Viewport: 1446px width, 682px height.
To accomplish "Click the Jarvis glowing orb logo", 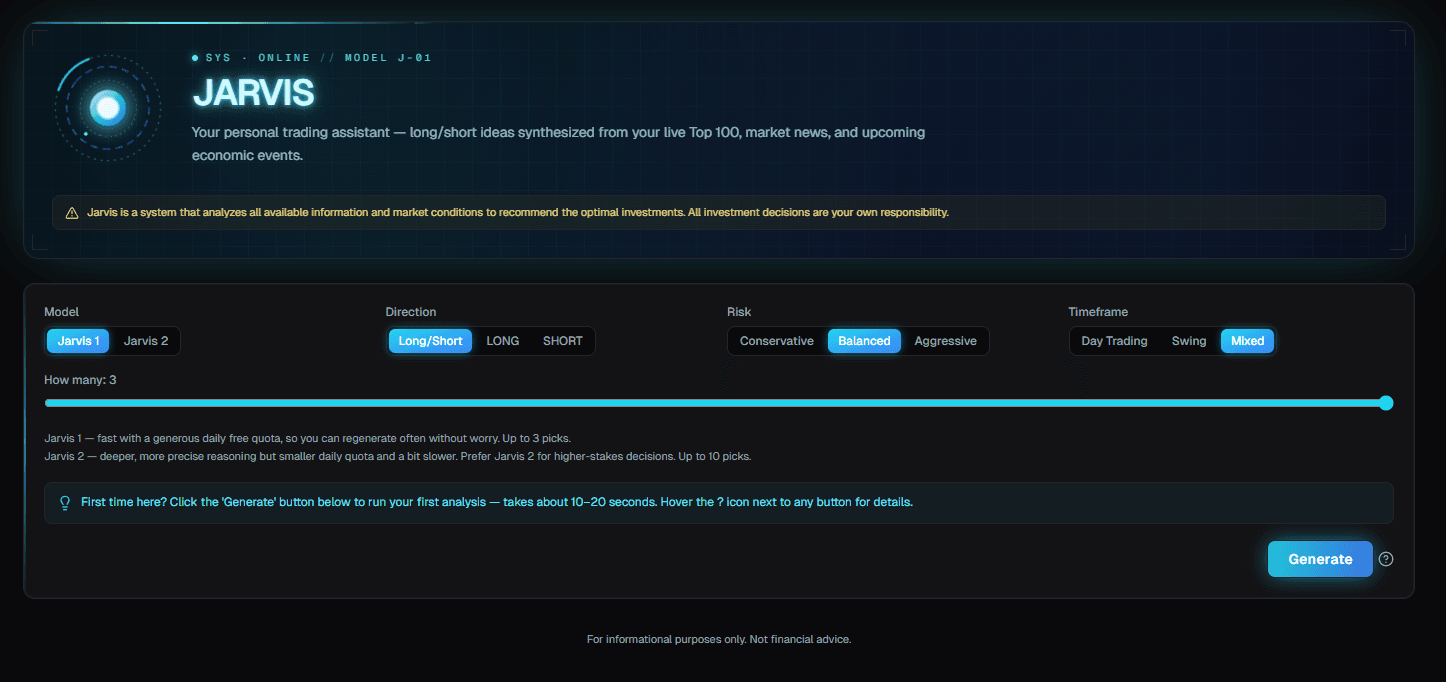I will (x=108, y=107).
